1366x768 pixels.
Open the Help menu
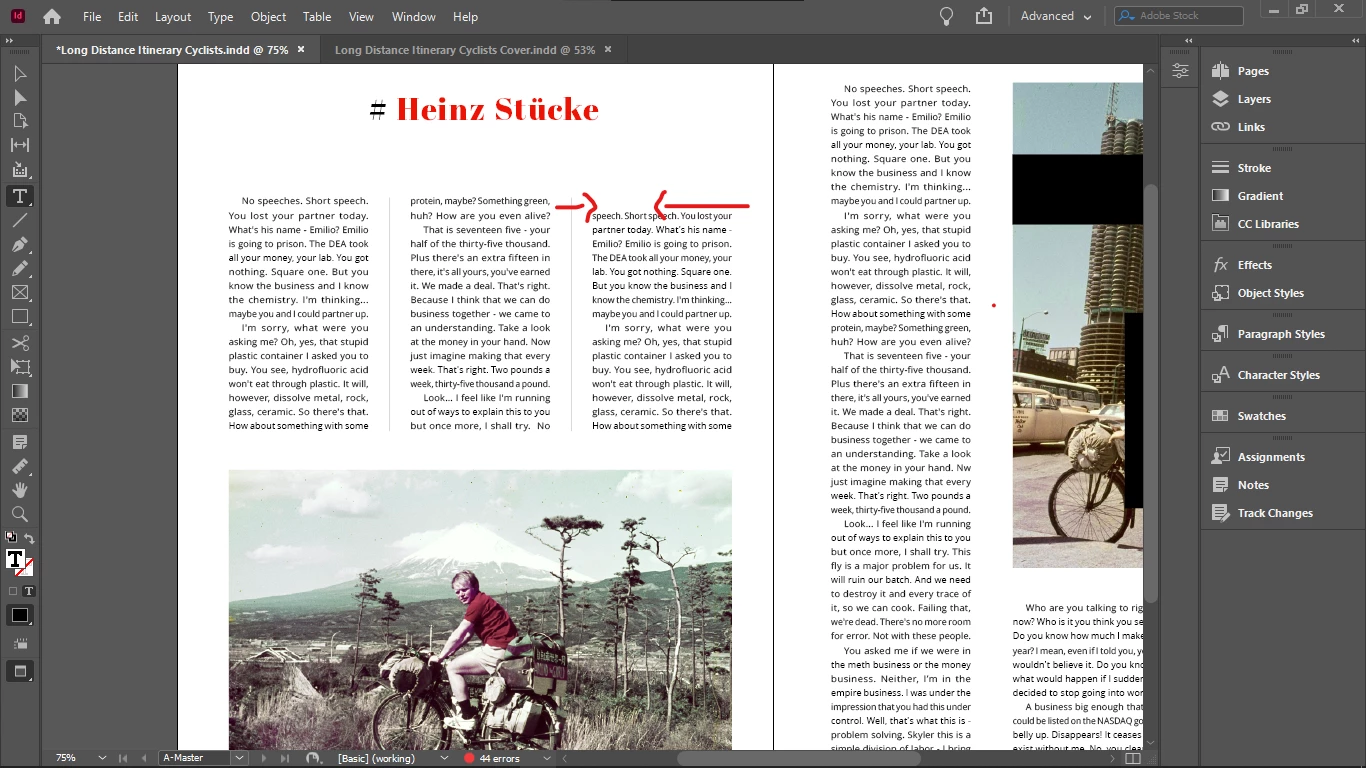[465, 17]
